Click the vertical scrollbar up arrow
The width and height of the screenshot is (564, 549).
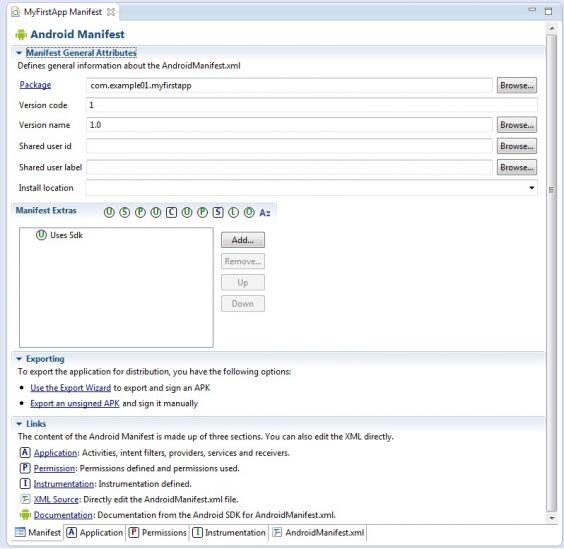coord(551,28)
